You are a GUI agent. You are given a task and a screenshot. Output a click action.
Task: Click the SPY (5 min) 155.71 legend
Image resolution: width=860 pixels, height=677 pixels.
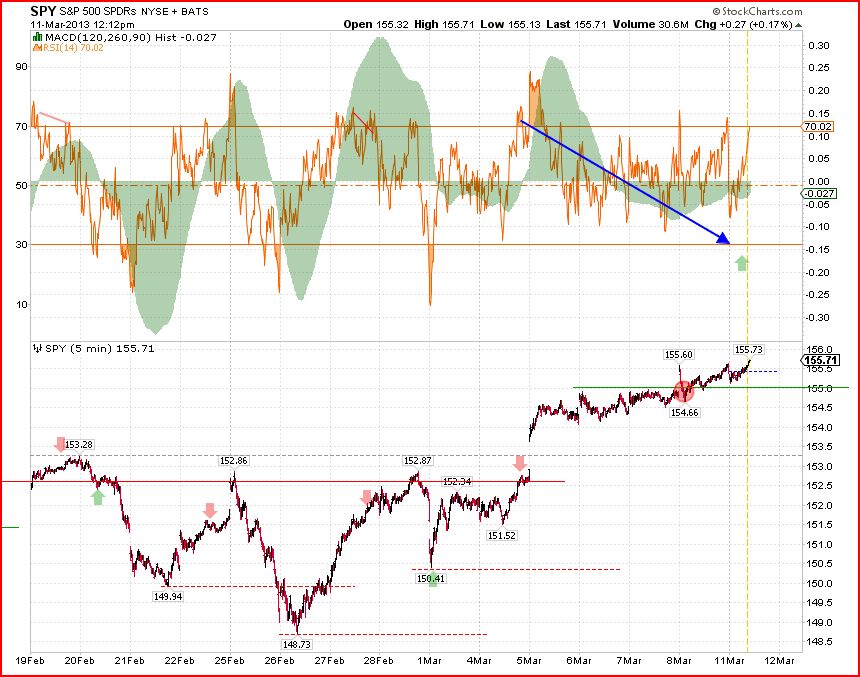pos(100,348)
